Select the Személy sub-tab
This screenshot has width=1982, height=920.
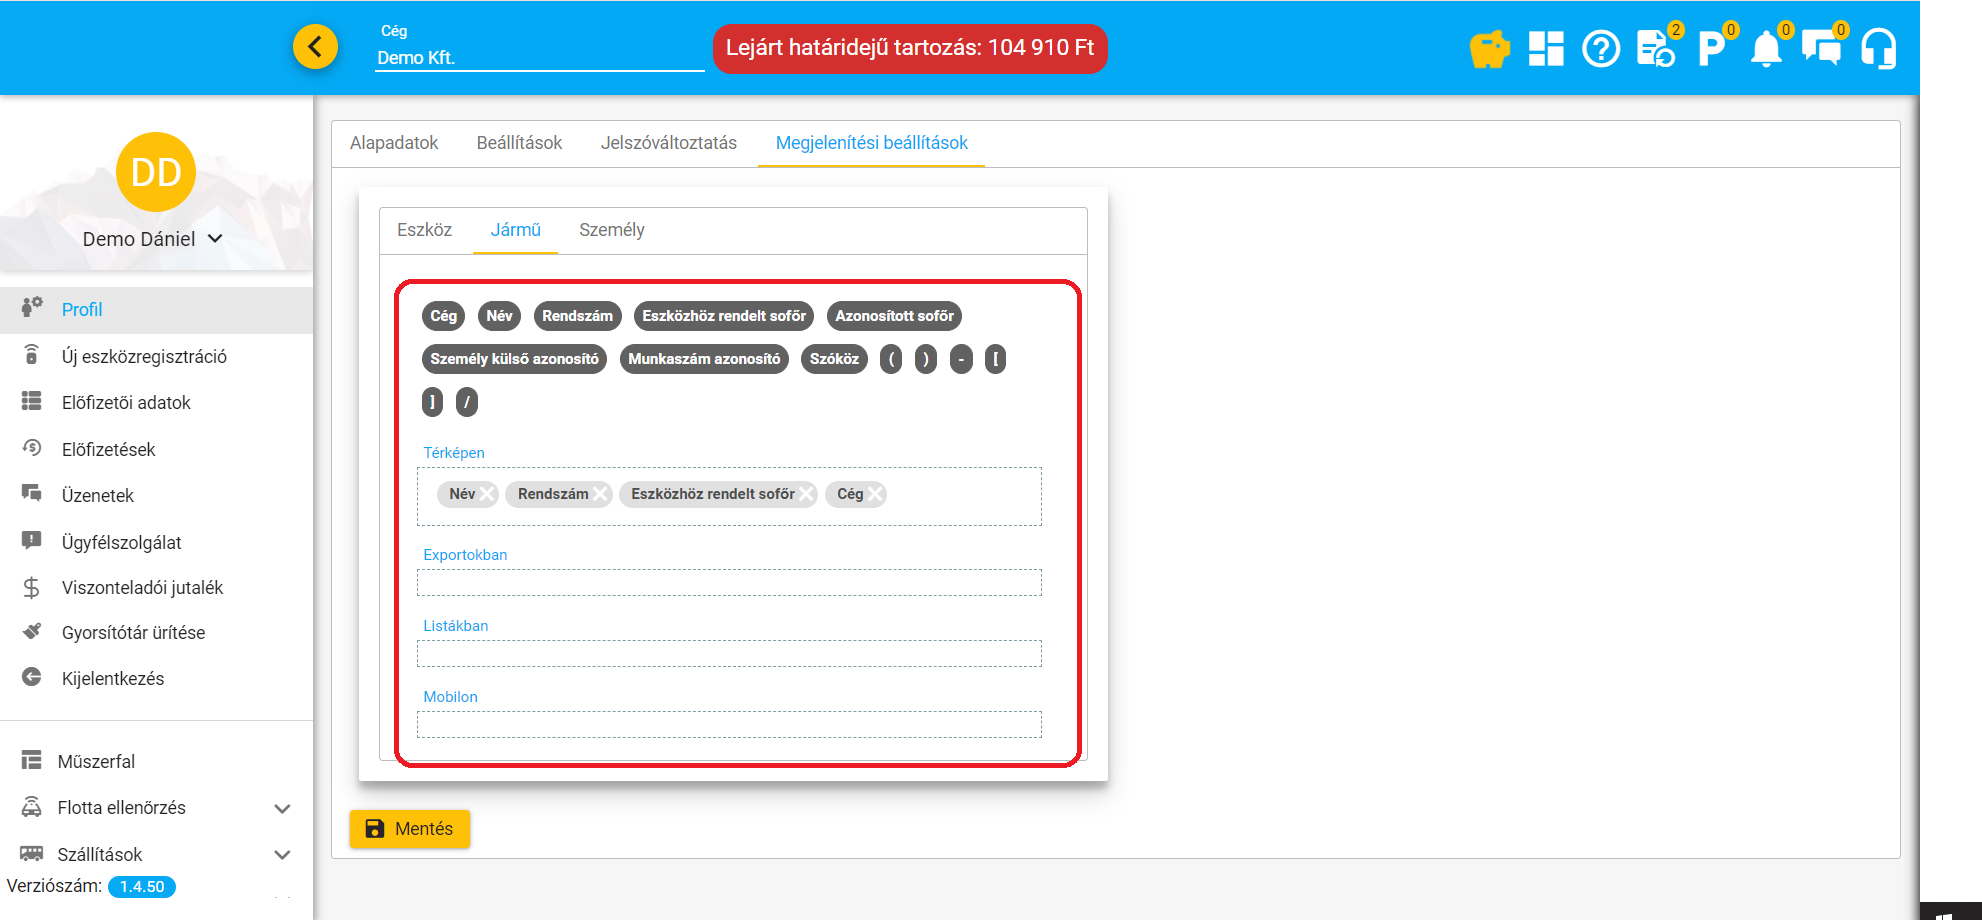(x=611, y=230)
